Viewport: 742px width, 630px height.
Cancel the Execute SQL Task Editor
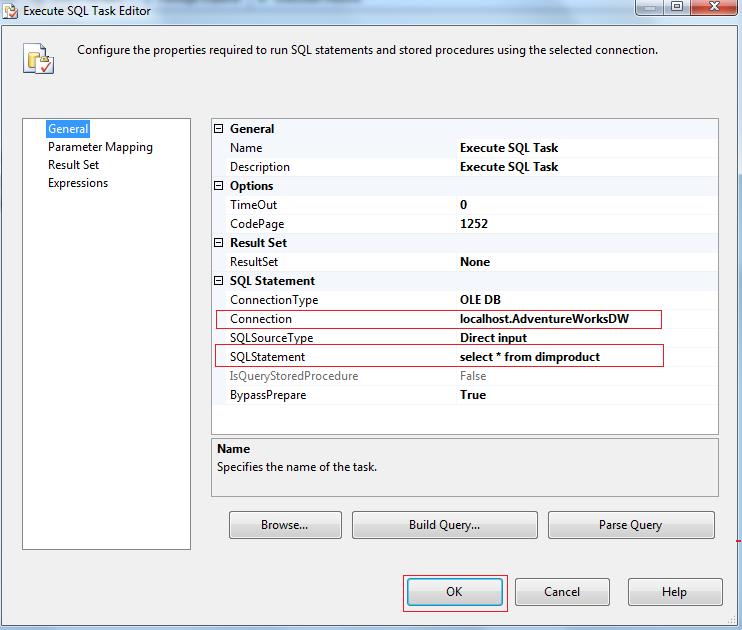pos(562,592)
